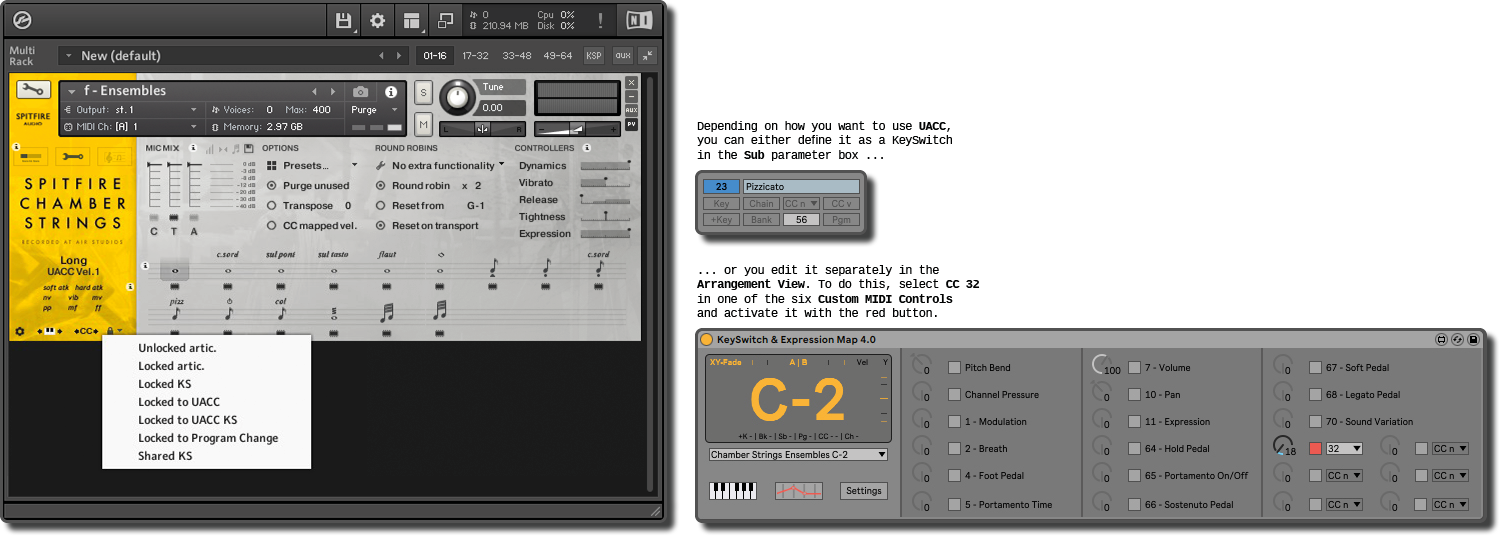Open the Kontakt save files menu icon

point(344,20)
